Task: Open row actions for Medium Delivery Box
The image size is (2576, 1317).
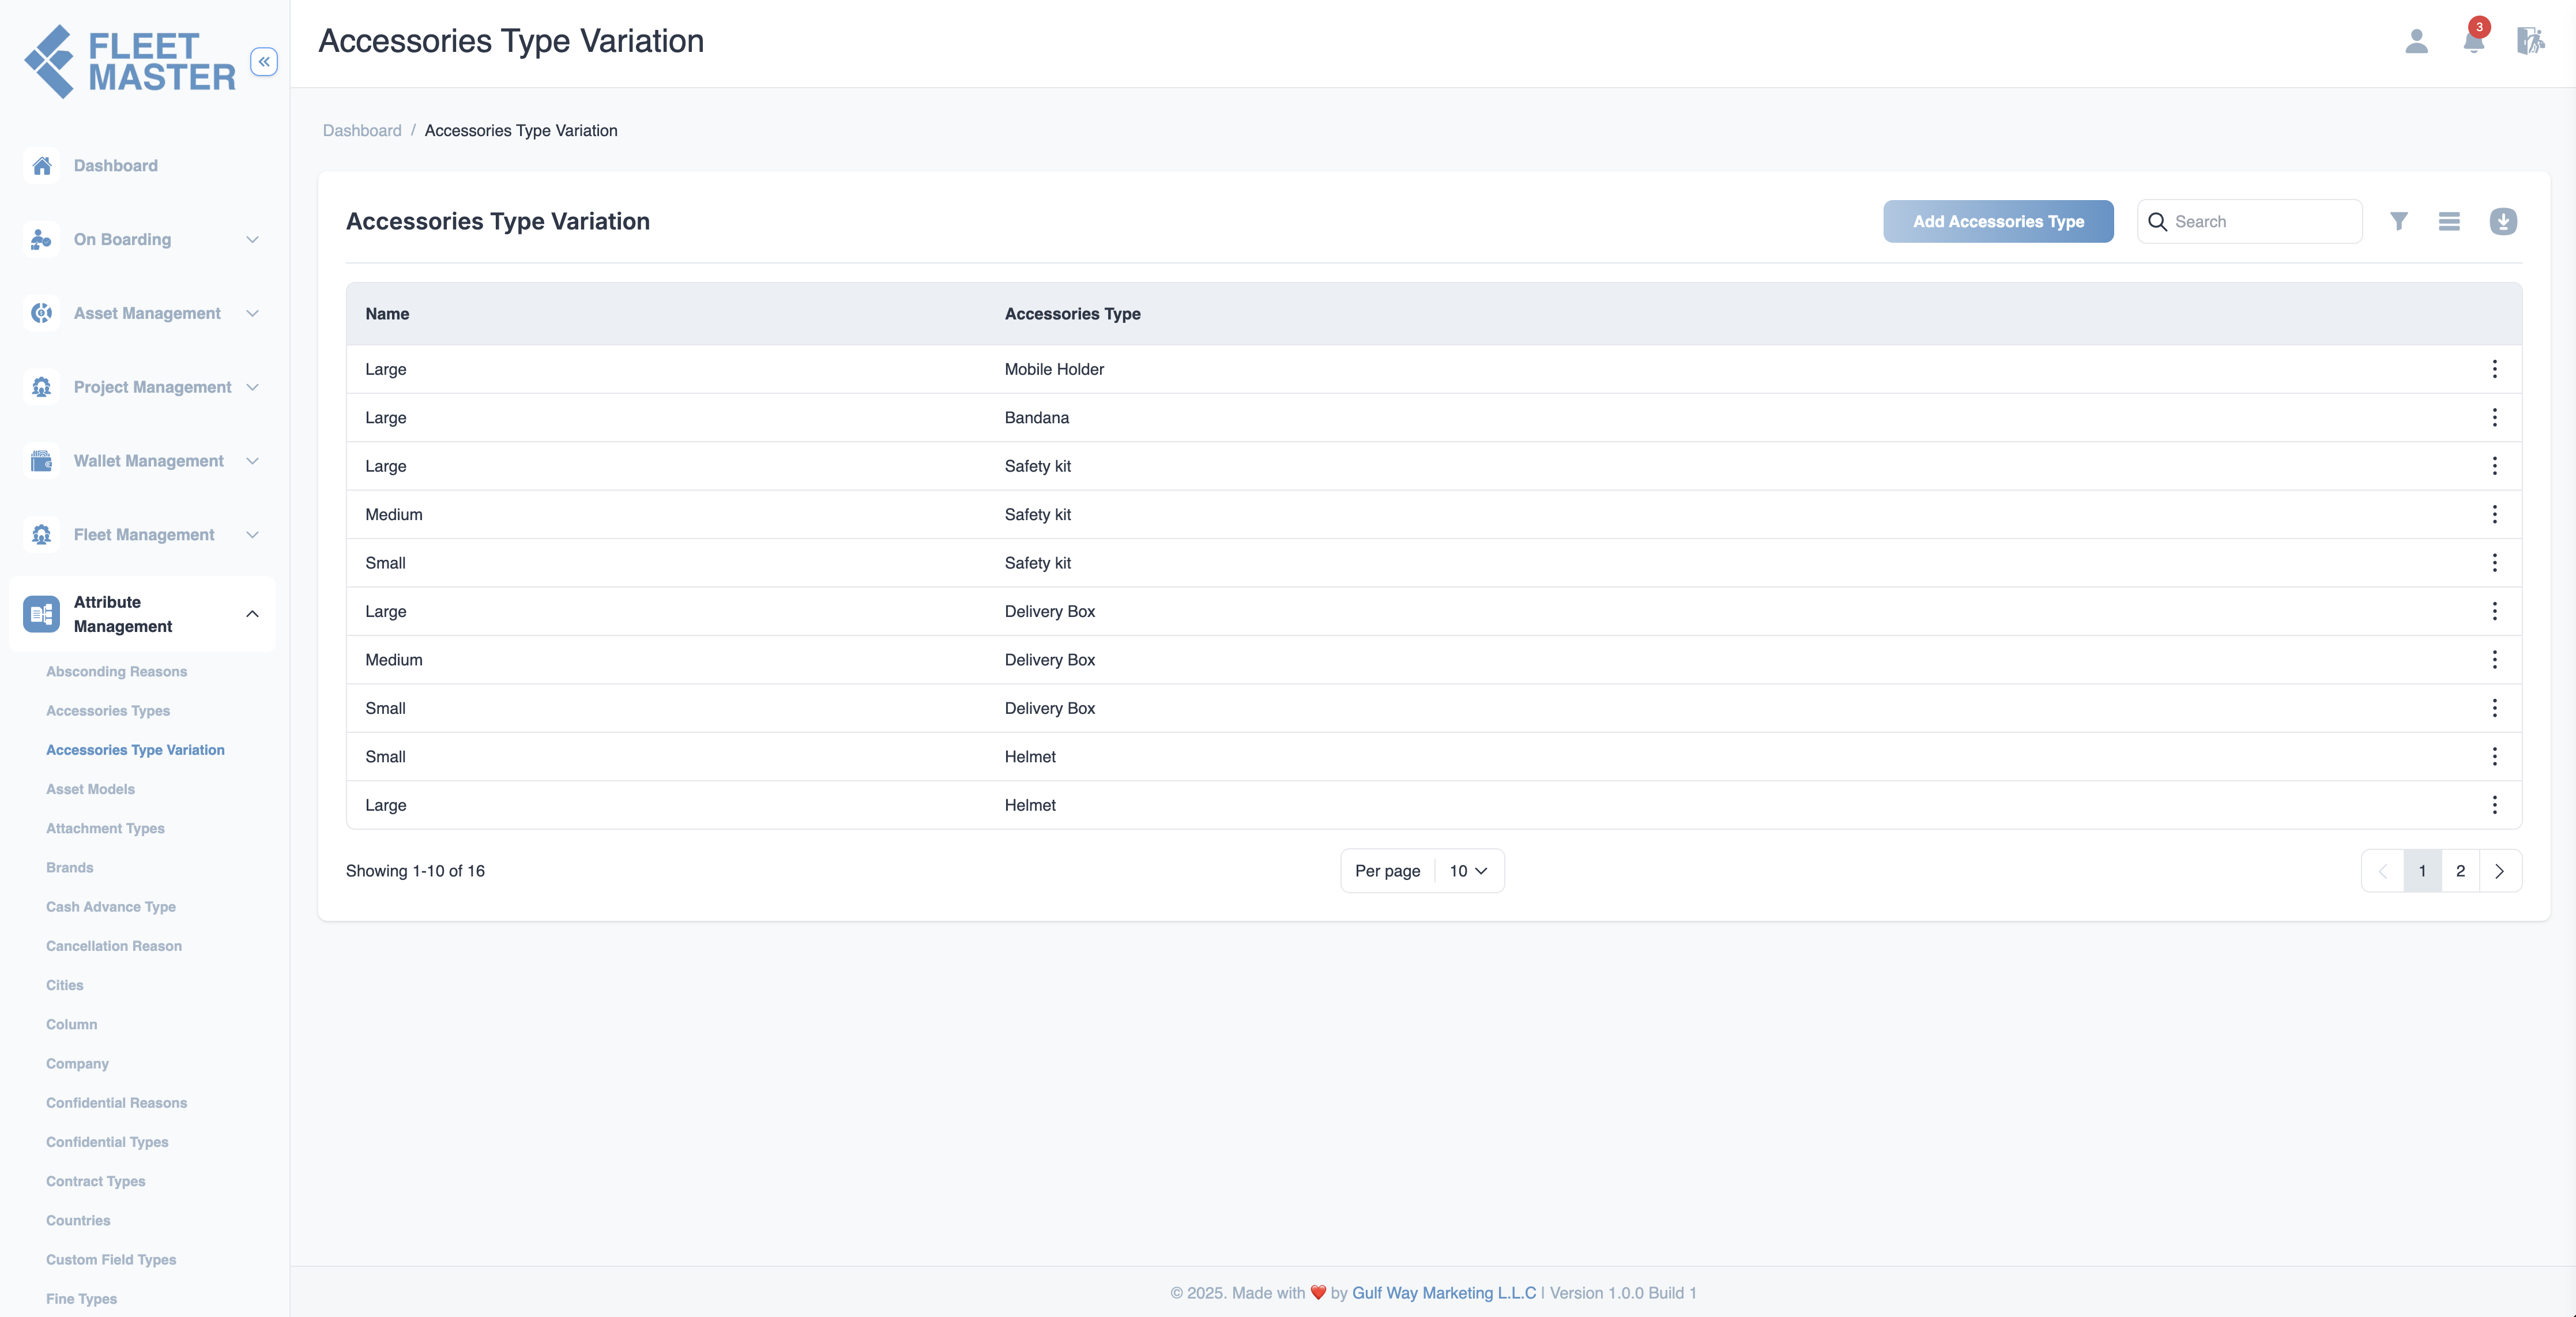Action: tap(2494, 660)
